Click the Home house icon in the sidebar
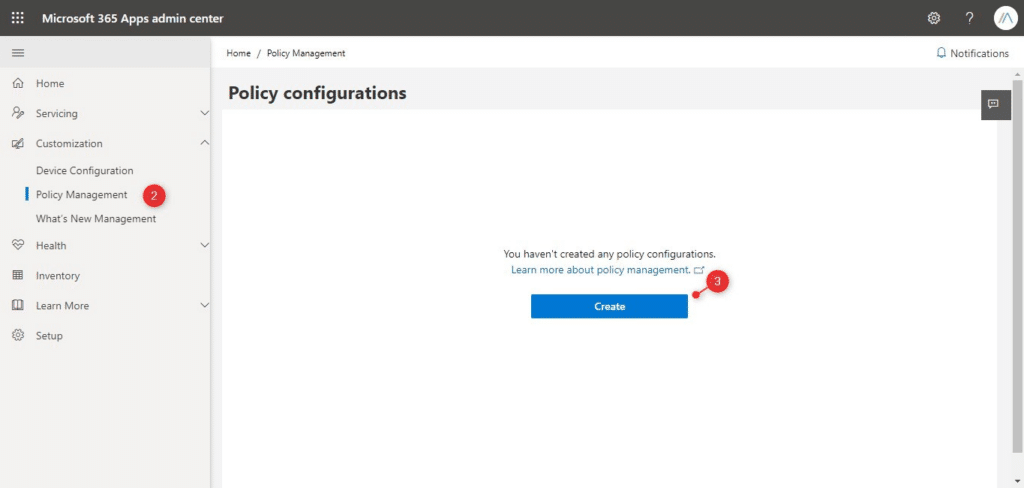 point(18,84)
